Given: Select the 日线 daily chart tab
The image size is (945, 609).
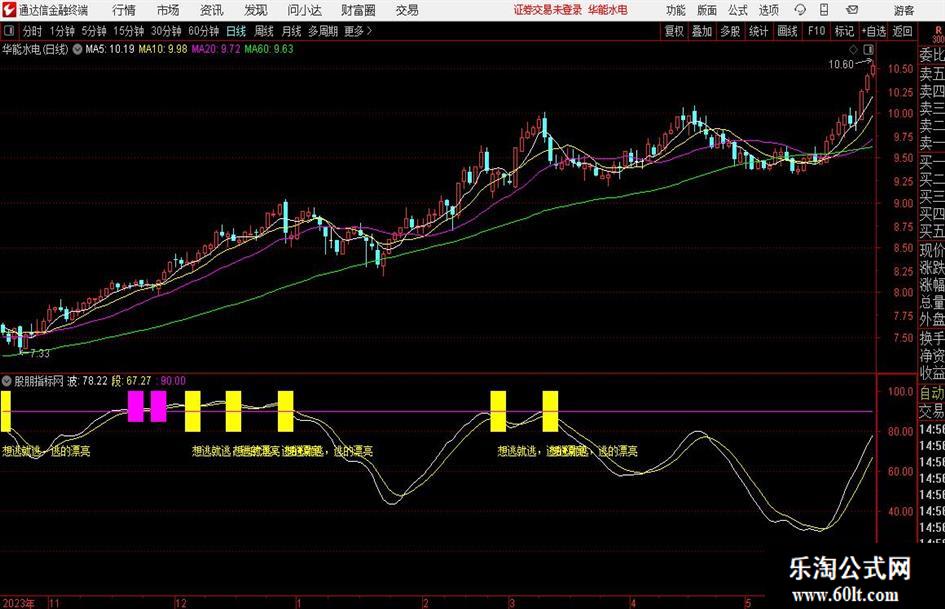Looking at the screenshot, I should [236, 31].
